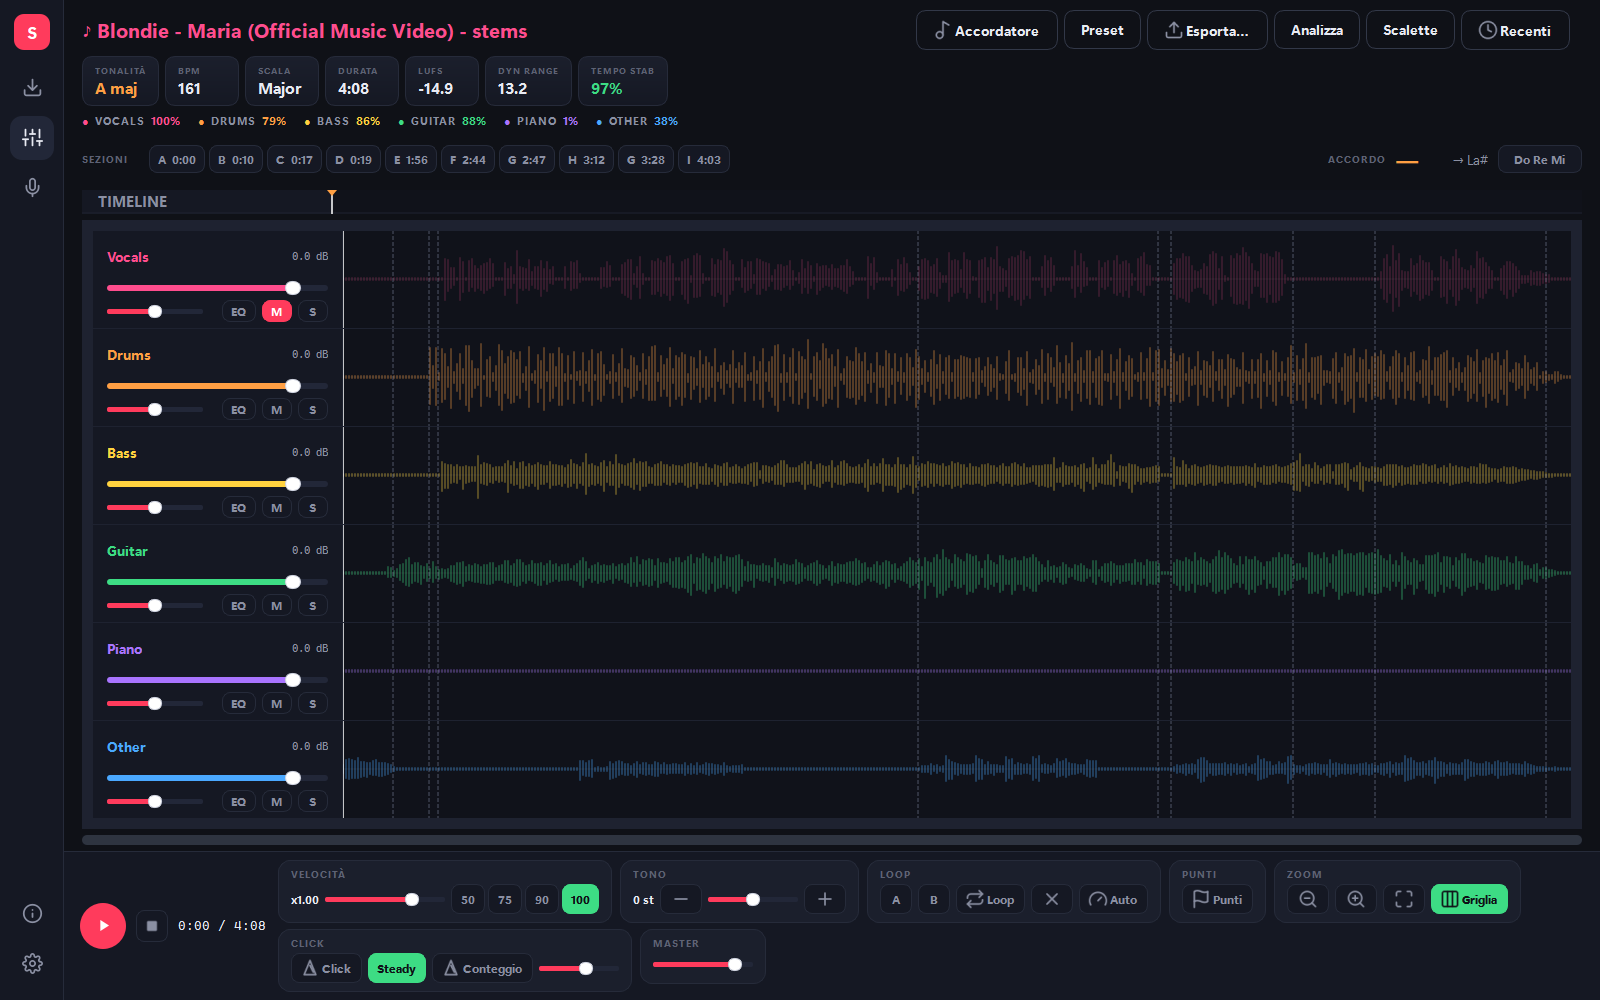
Task: Adjust the Drums pan slider
Action: pos(155,410)
